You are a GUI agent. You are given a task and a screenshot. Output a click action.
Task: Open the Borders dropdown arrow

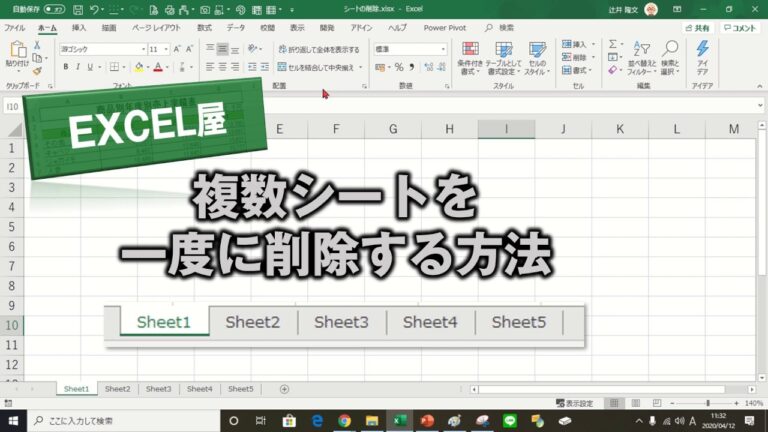pyautogui.click(x=124, y=67)
